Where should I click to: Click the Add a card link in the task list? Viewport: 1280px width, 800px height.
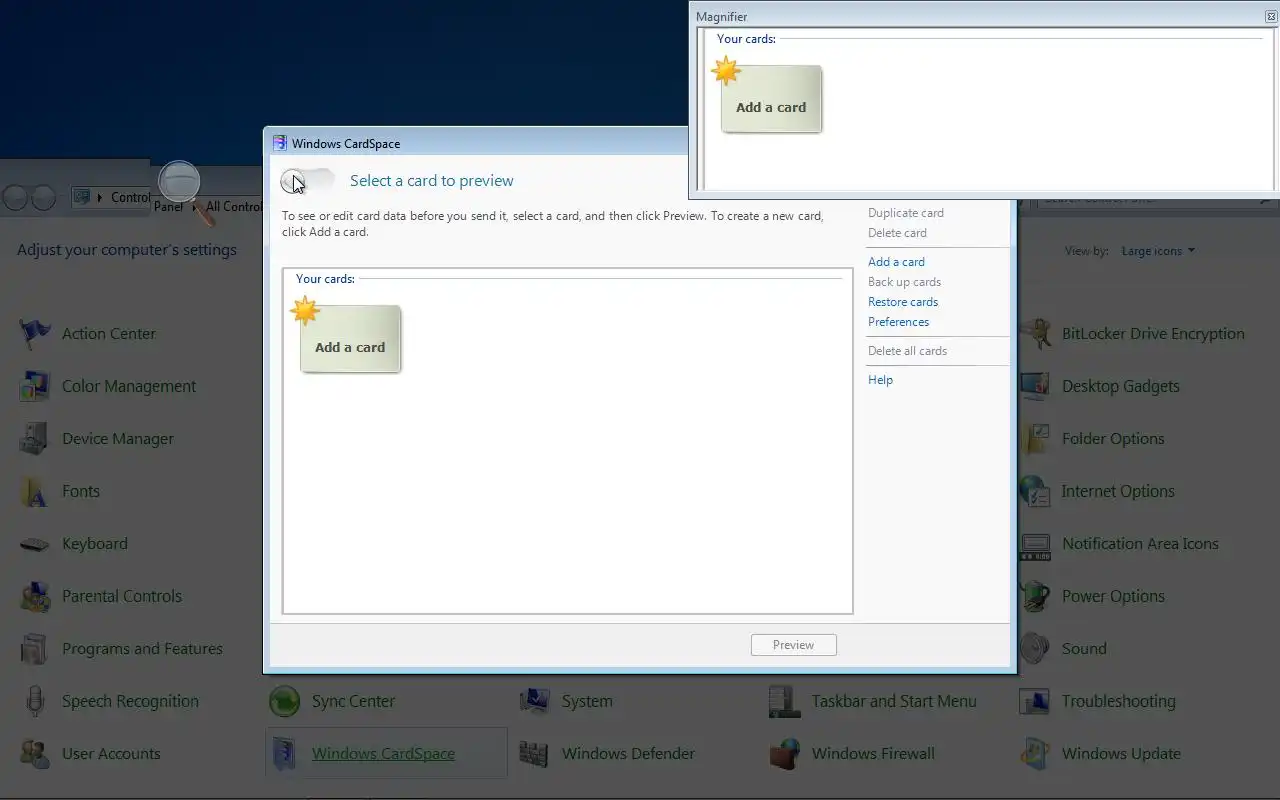pos(896,262)
